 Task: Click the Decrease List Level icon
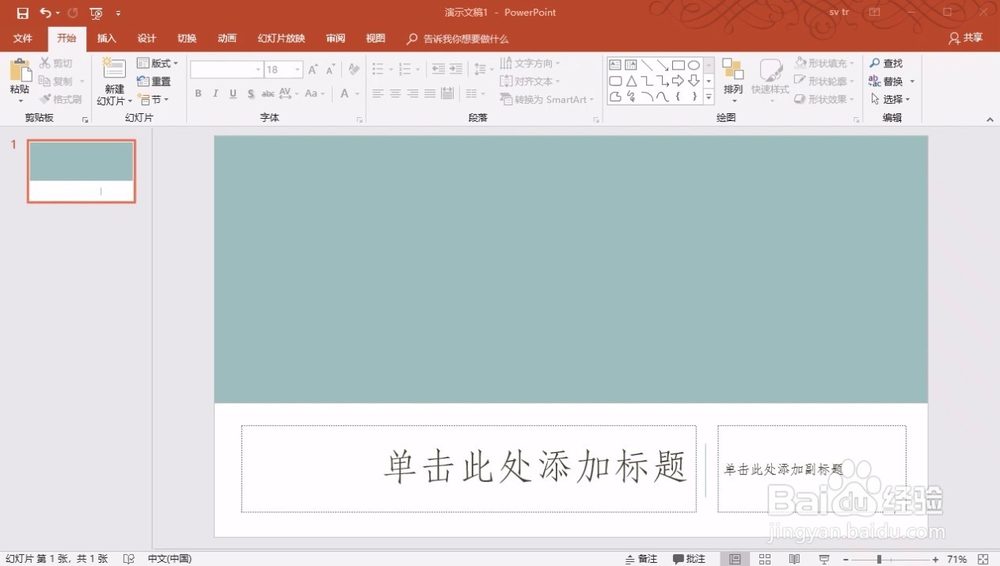click(438, 69)
